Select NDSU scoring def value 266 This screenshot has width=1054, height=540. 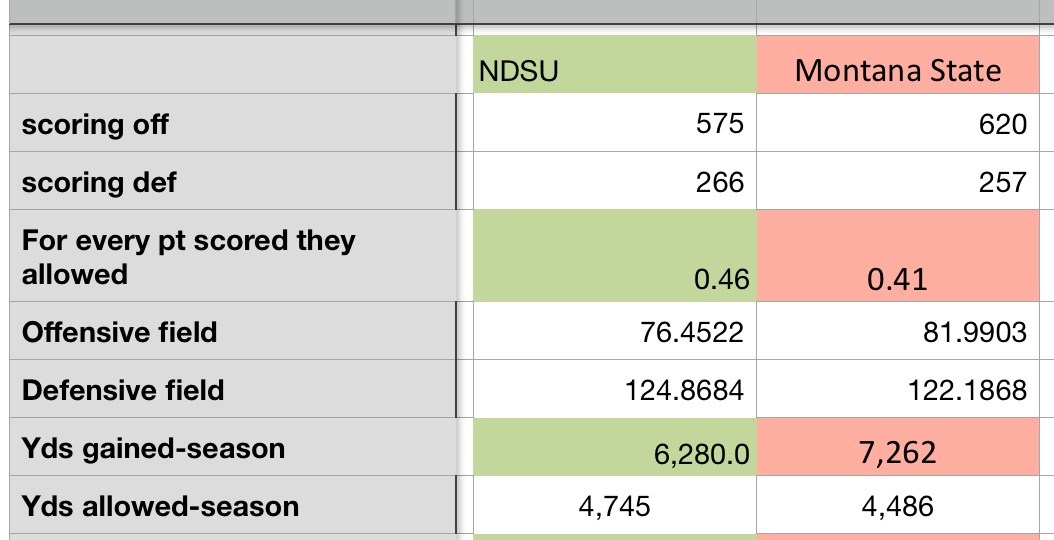[x=614, y=182]
